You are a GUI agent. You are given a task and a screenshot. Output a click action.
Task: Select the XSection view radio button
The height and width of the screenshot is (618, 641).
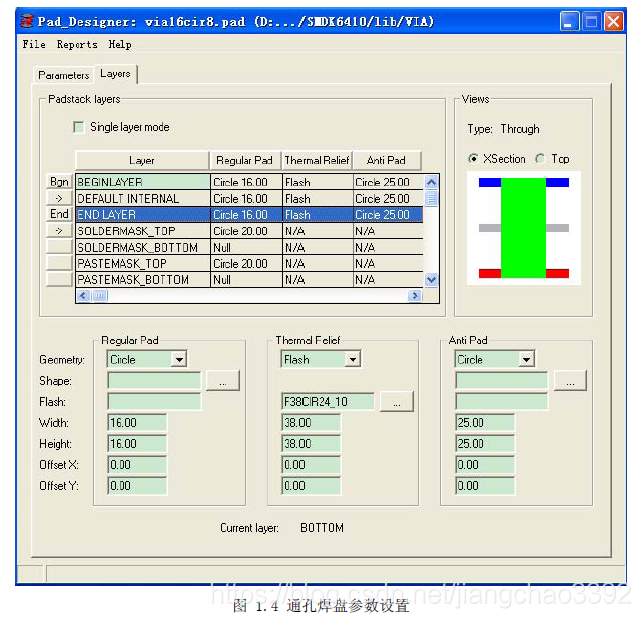tap(474, 159)
